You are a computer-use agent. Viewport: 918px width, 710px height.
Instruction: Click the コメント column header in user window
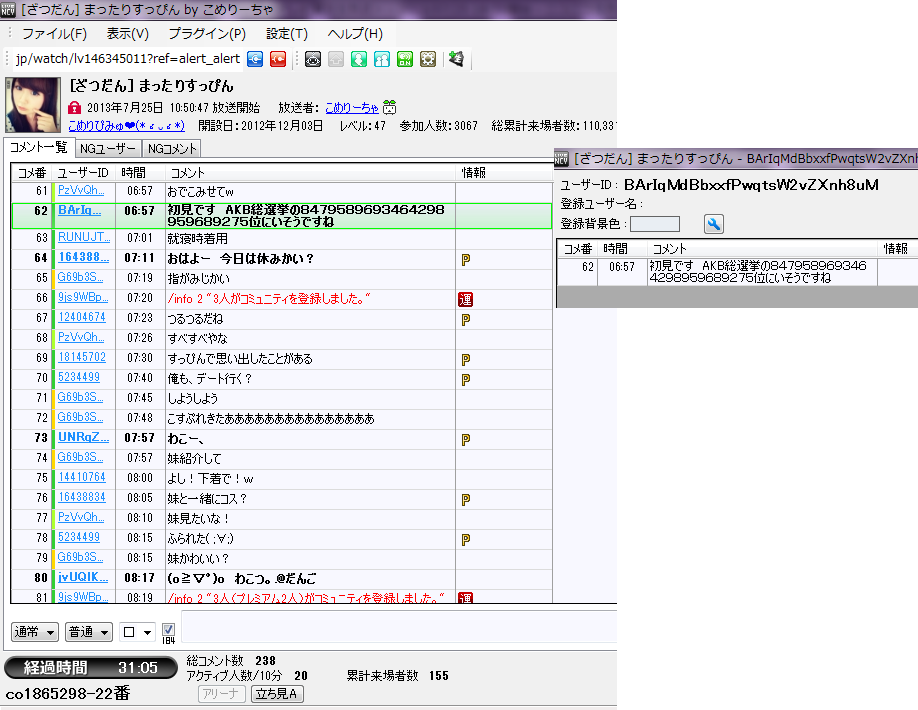pos(762,249)
